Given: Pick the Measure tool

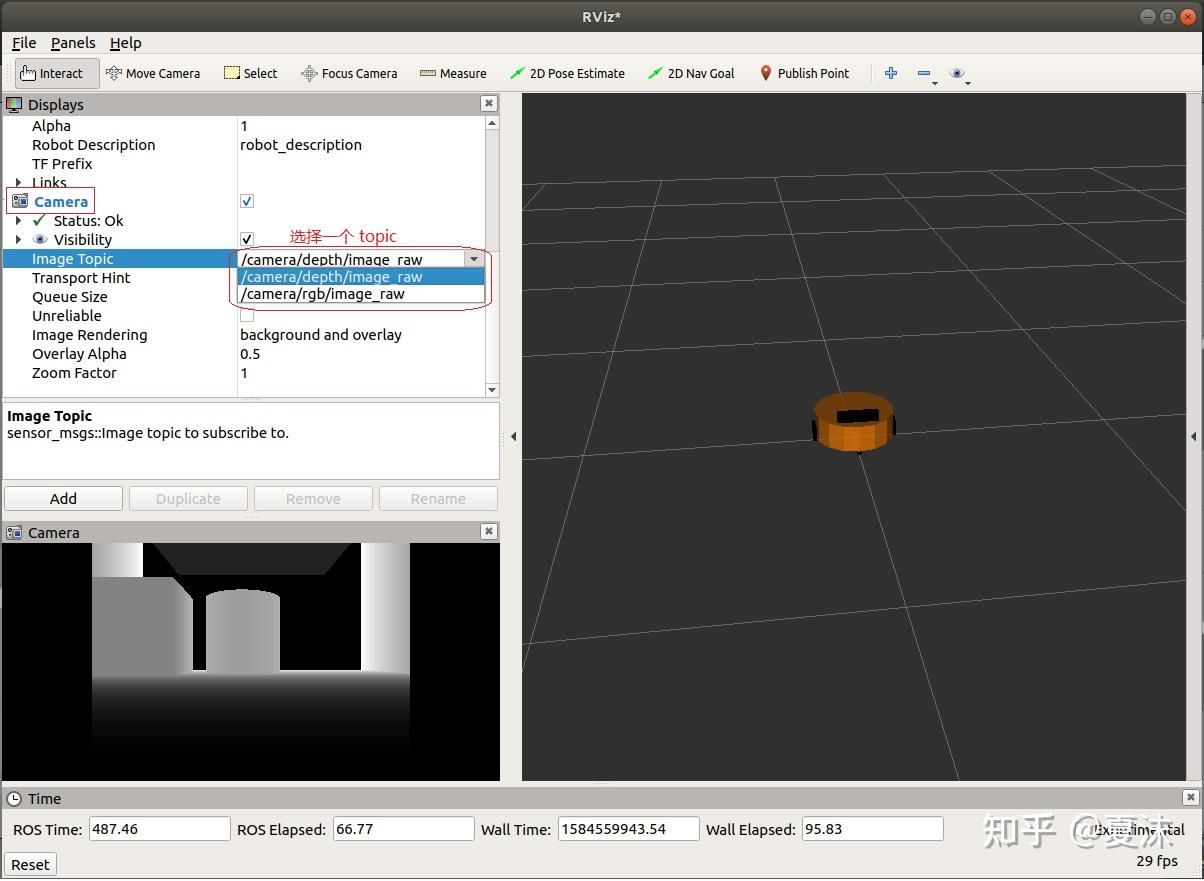Looking at the screenshot, I should 453,73.
